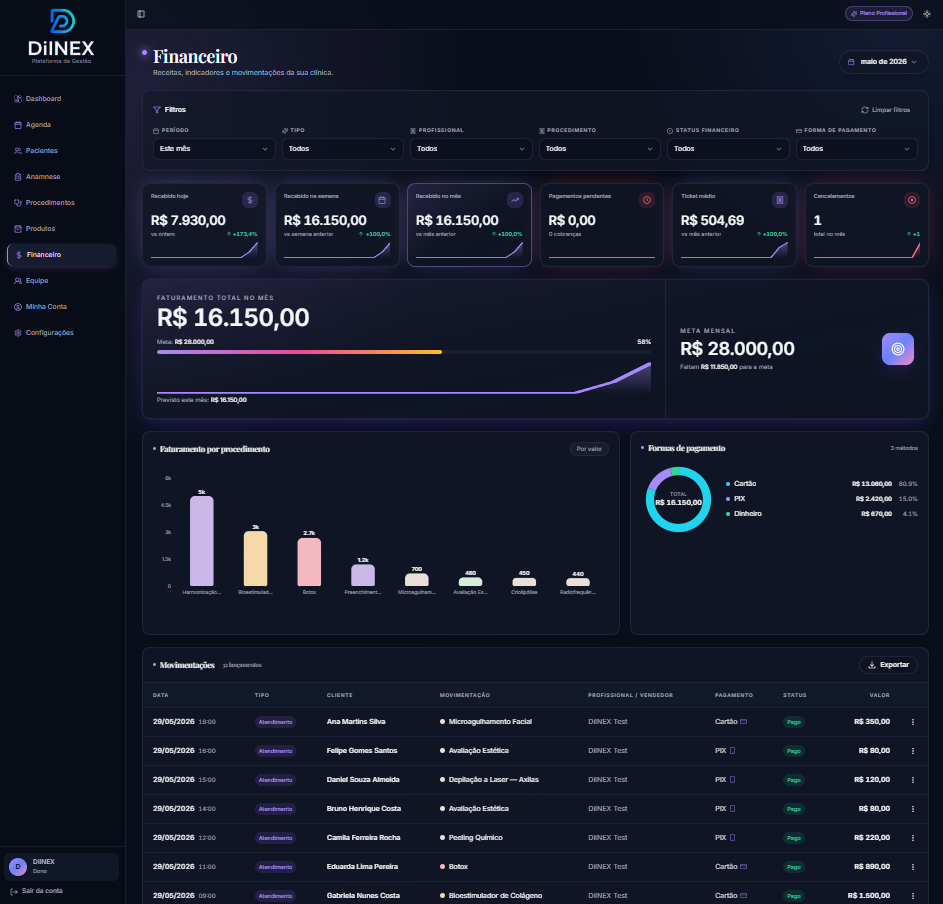This screenshot has height=904, width=943.
Task: Click the Meta Mensal target icon
Action: 897,349
